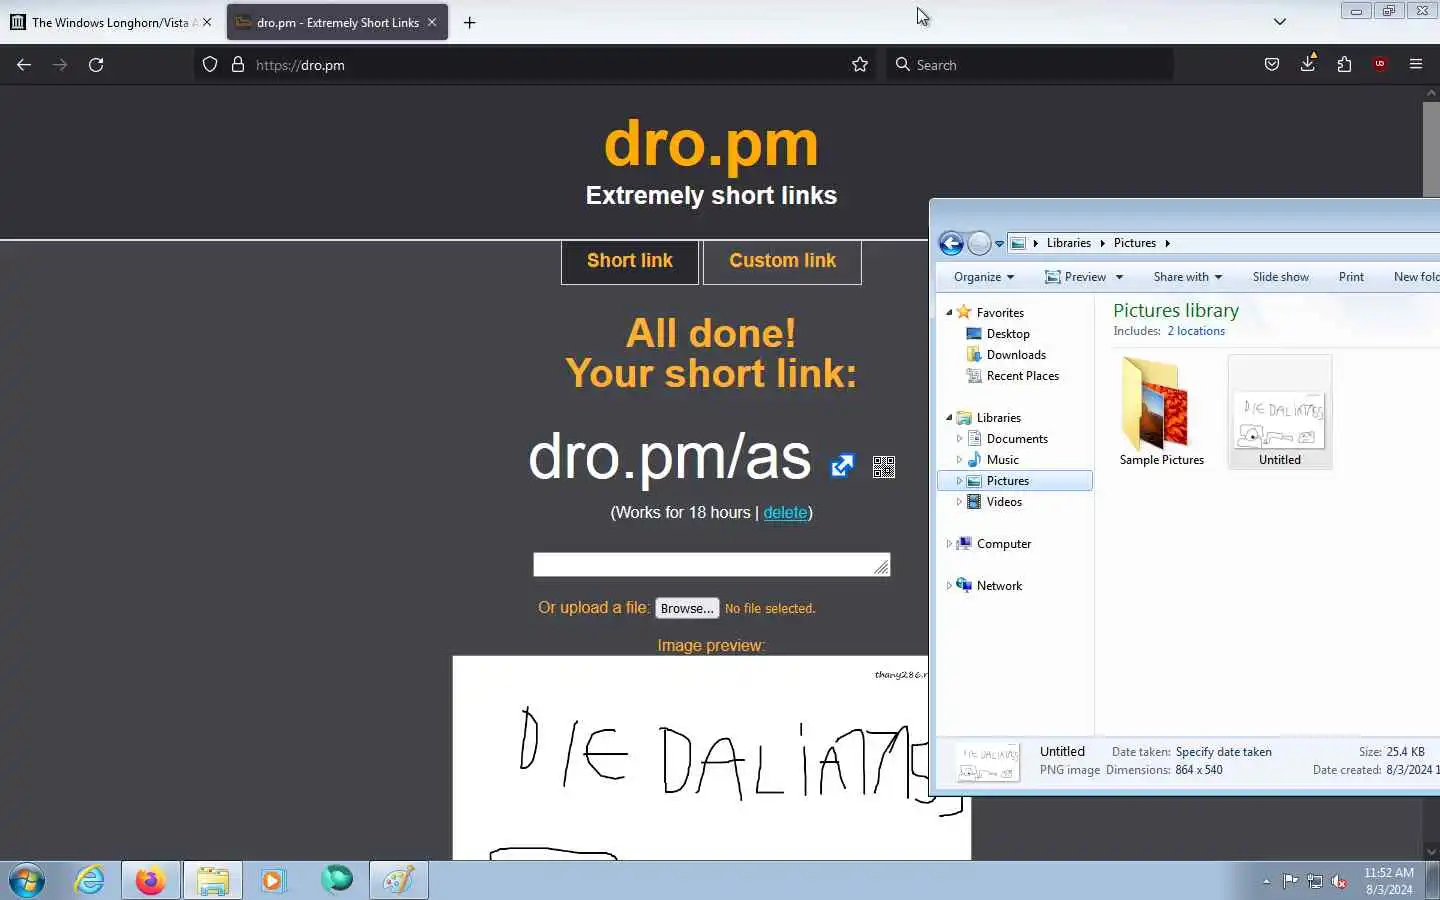The image size is (1440, 900).
Task: Open the taskbar clock and date
Action: pyautogui.click(x=1389, y=881)
